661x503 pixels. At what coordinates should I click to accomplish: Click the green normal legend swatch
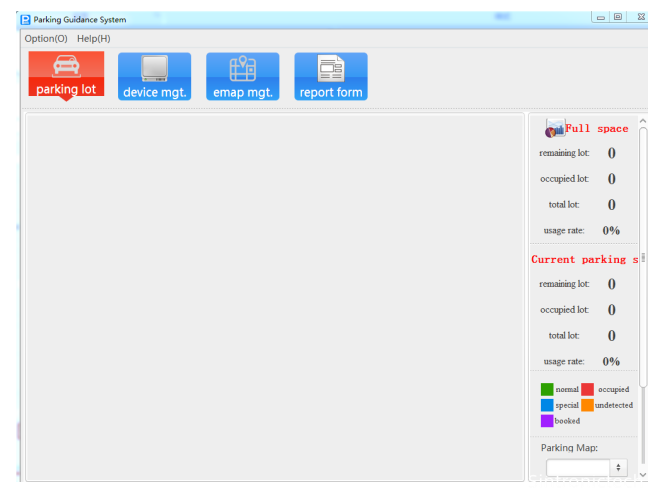click(547, 389)
